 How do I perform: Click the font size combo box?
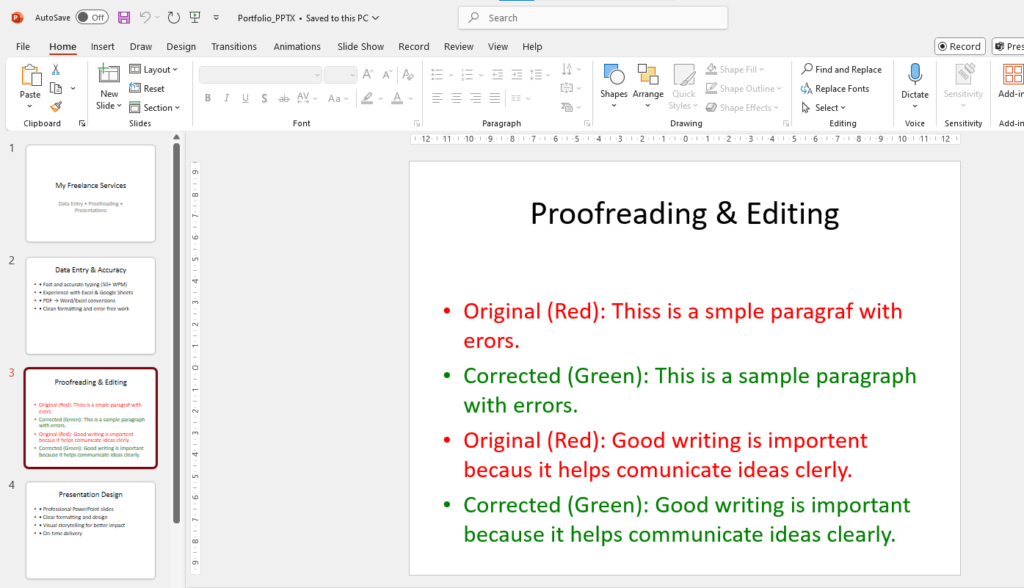(x=340, y=74)
